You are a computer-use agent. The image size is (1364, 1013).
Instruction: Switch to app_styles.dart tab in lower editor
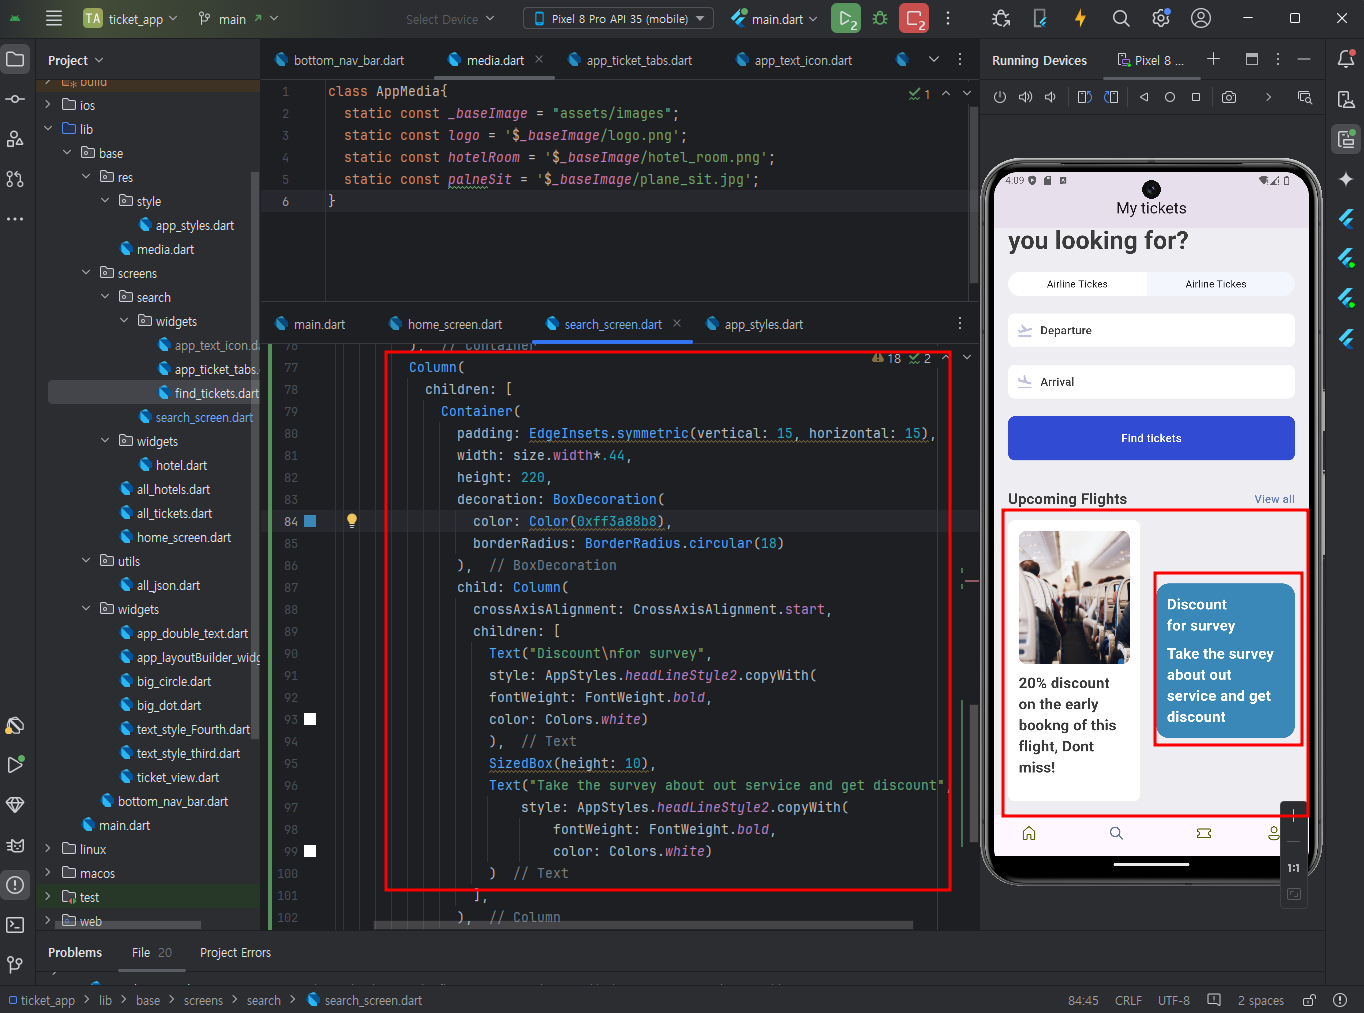(754, 324)
